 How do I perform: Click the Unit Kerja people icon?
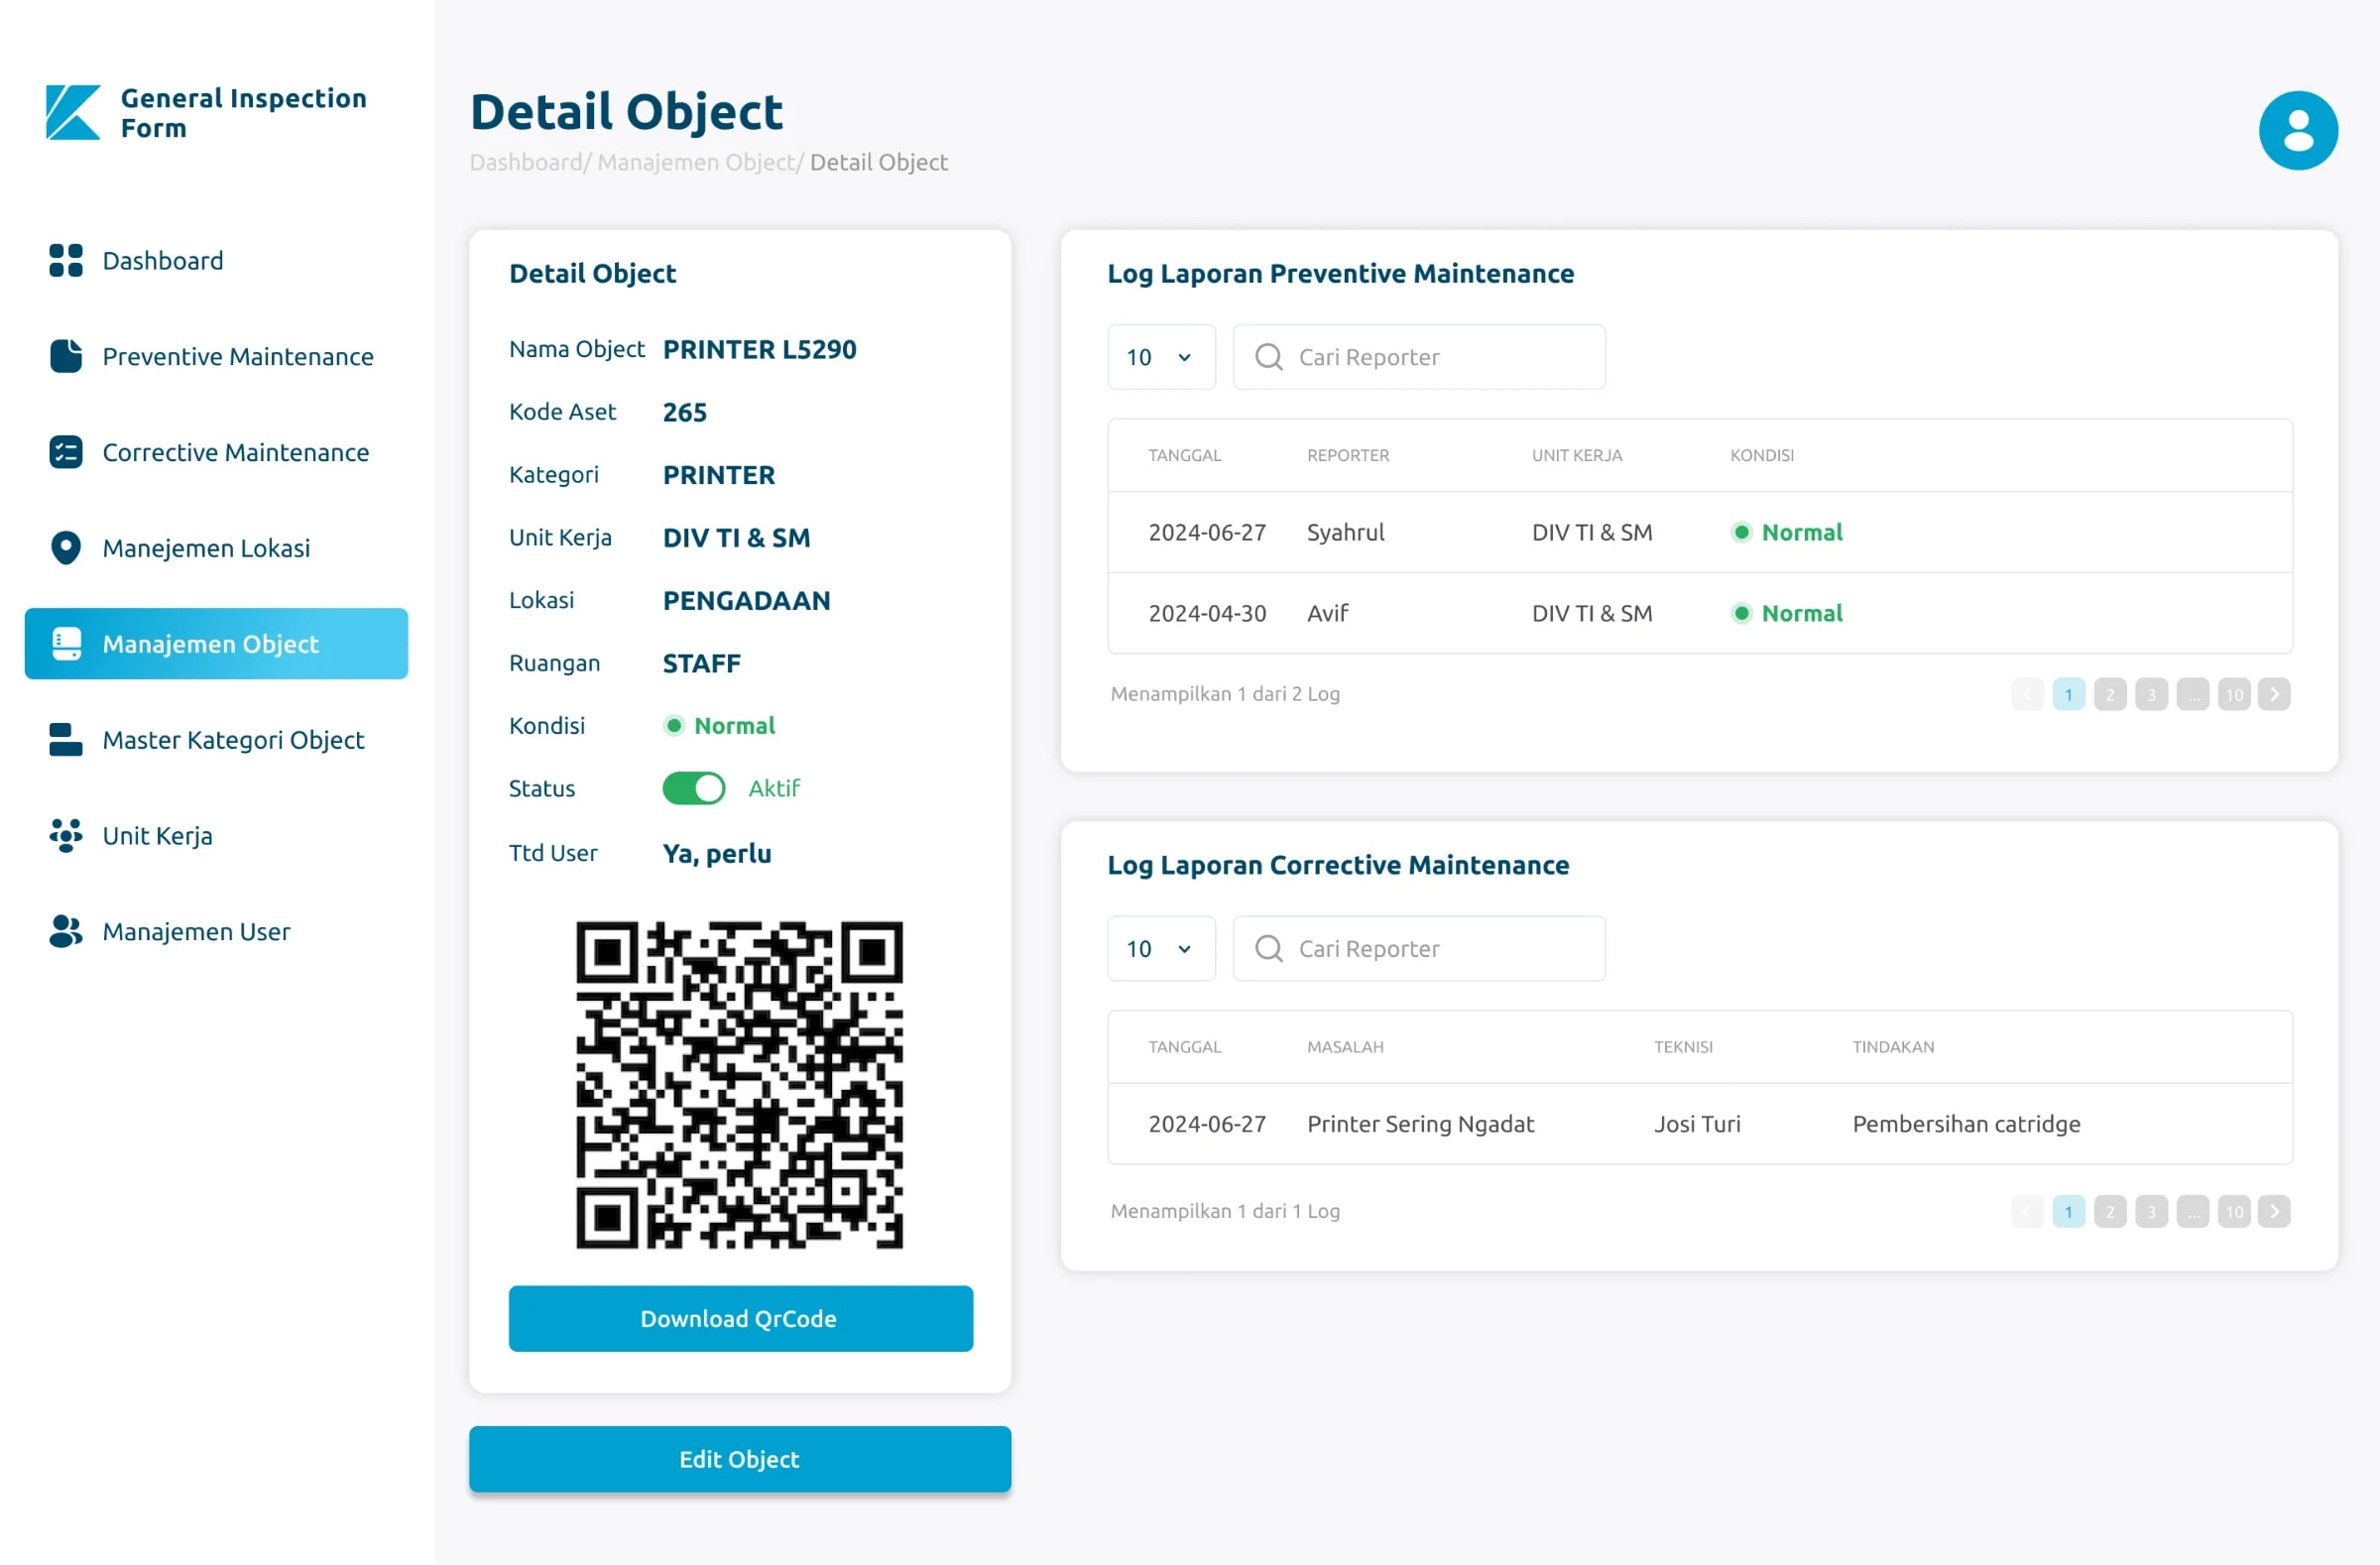(66, 836)
